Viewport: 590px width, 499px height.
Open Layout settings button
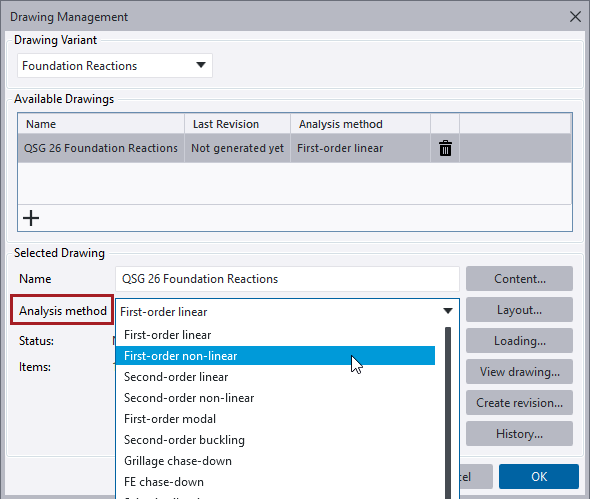pos(519,310)
